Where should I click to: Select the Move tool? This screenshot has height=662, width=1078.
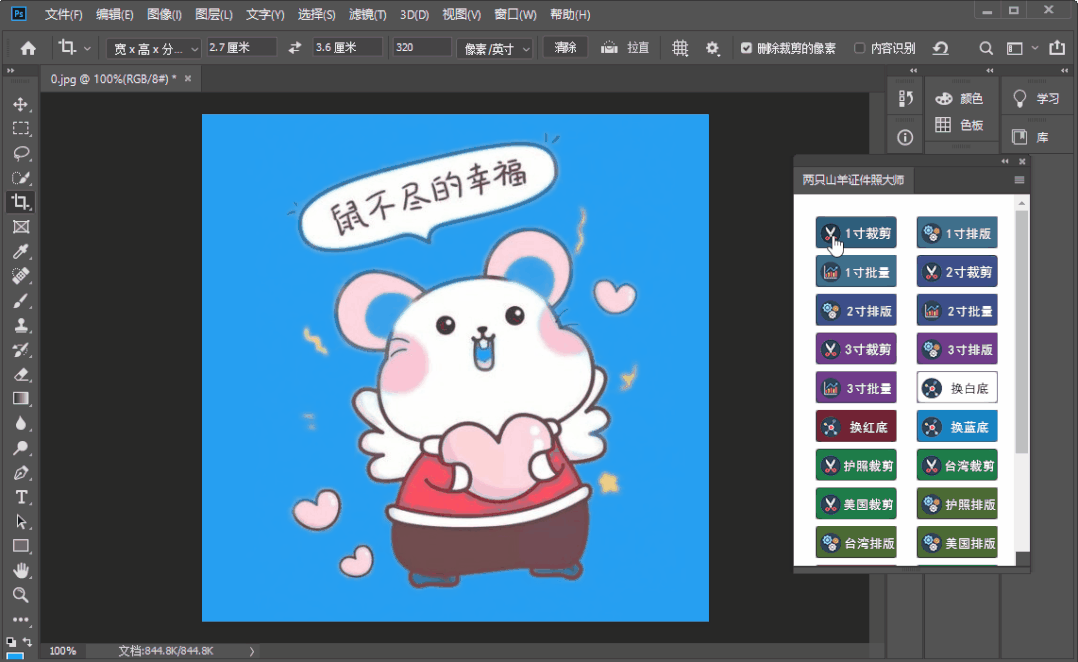point(21,104)
